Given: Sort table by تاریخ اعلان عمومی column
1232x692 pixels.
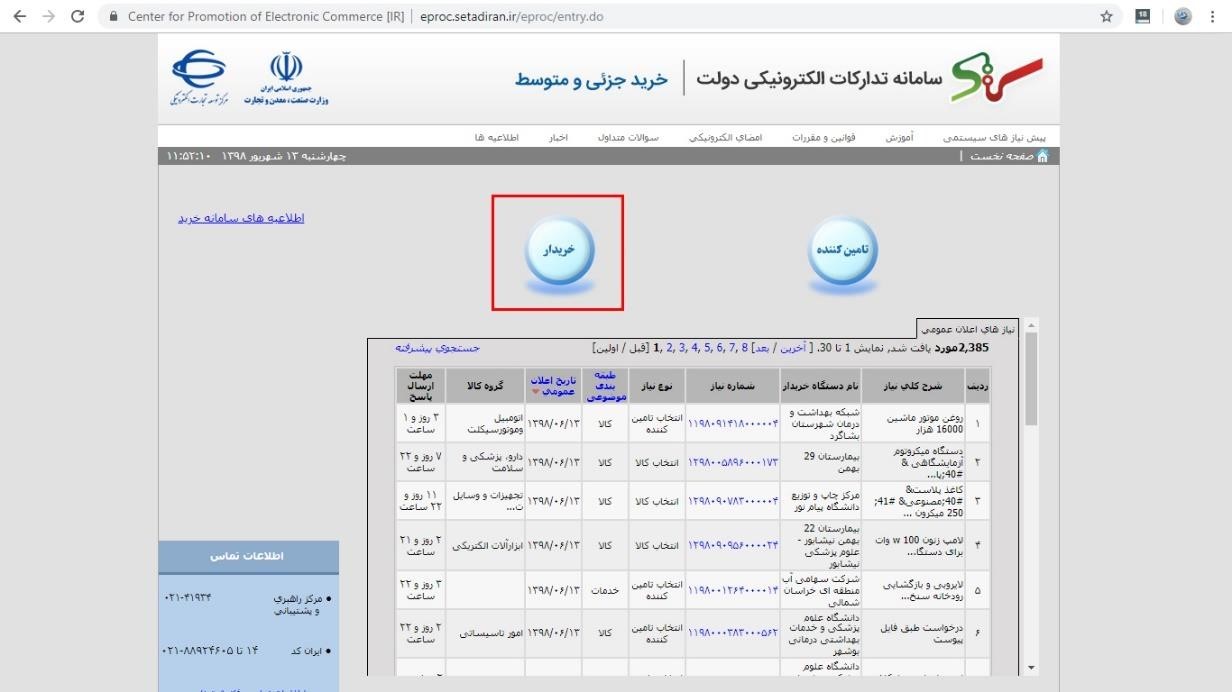Looking at the screenshot, I should coord(553,385).
